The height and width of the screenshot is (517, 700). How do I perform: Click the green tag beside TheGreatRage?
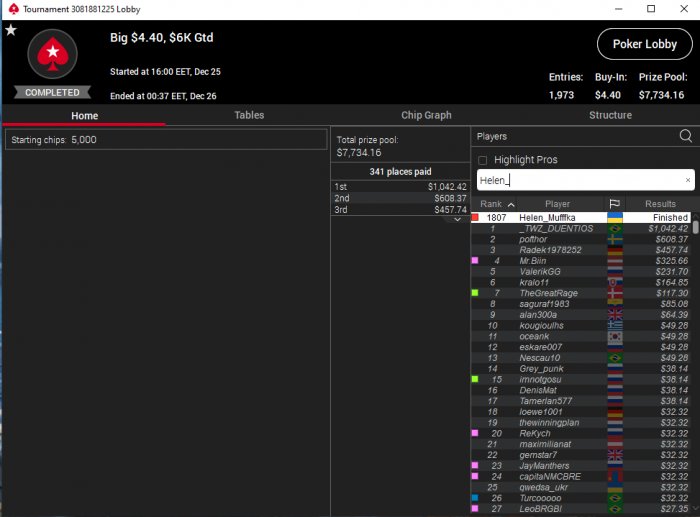tap(475, 293)
